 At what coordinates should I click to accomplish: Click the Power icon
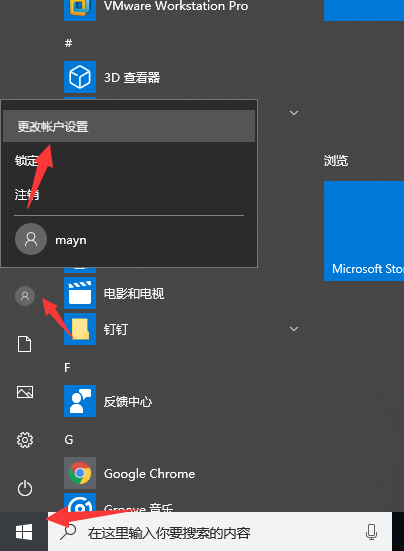pos(25,488)
